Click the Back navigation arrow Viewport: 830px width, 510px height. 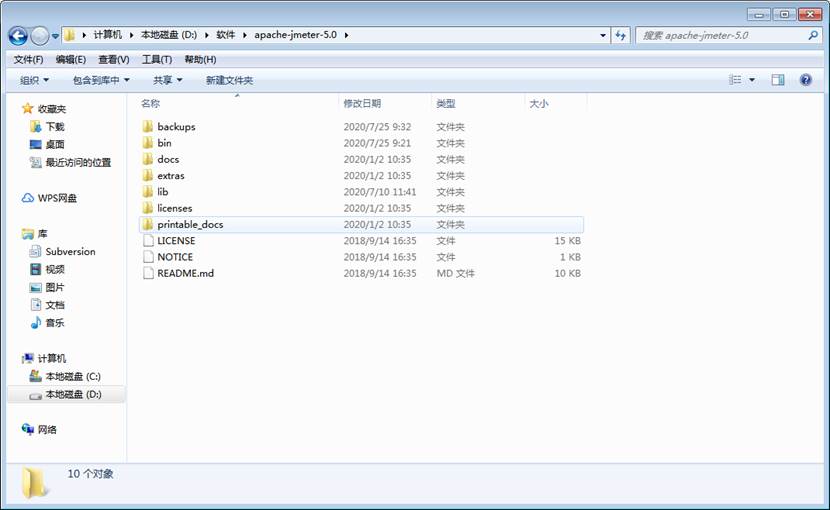click(x=17, y=36)
